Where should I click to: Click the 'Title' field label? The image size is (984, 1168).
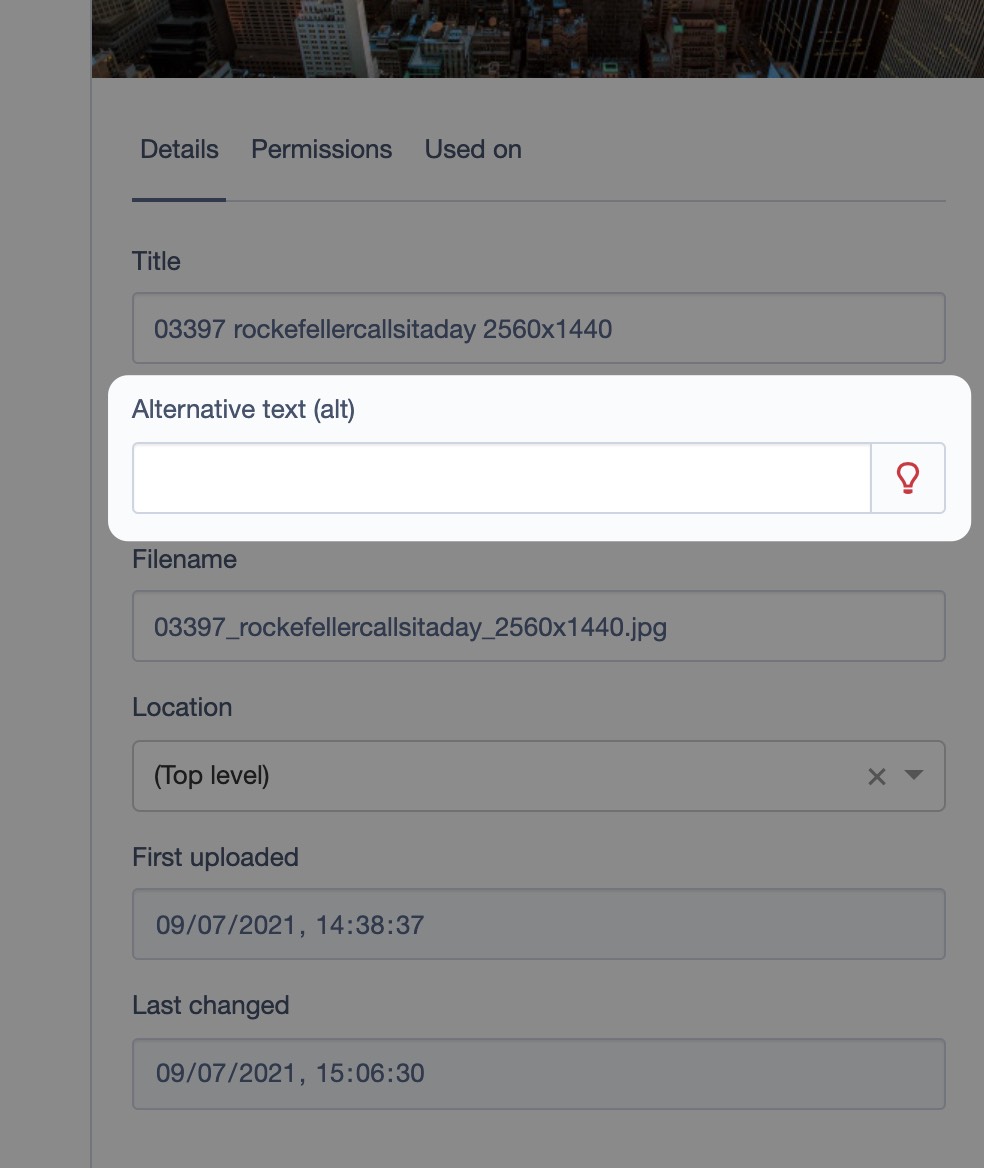coord(156,262)
